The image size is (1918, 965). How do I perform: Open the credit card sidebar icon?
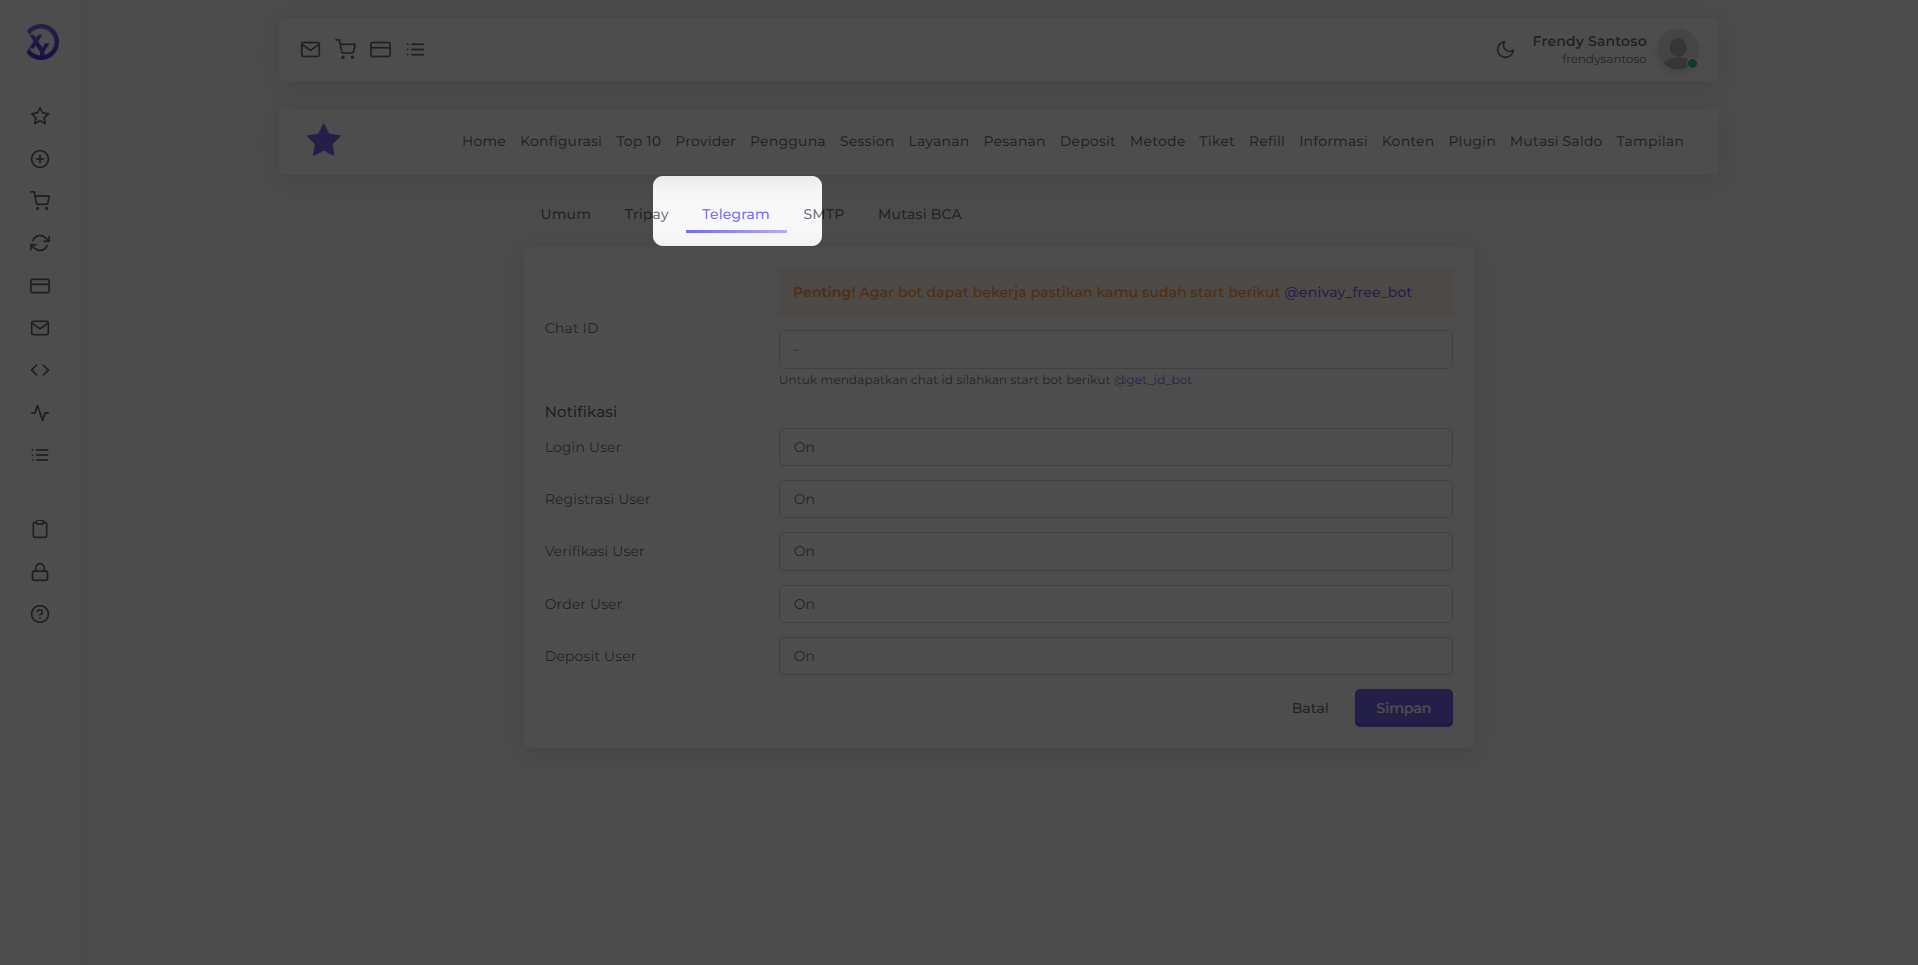[x=40, y=286]
